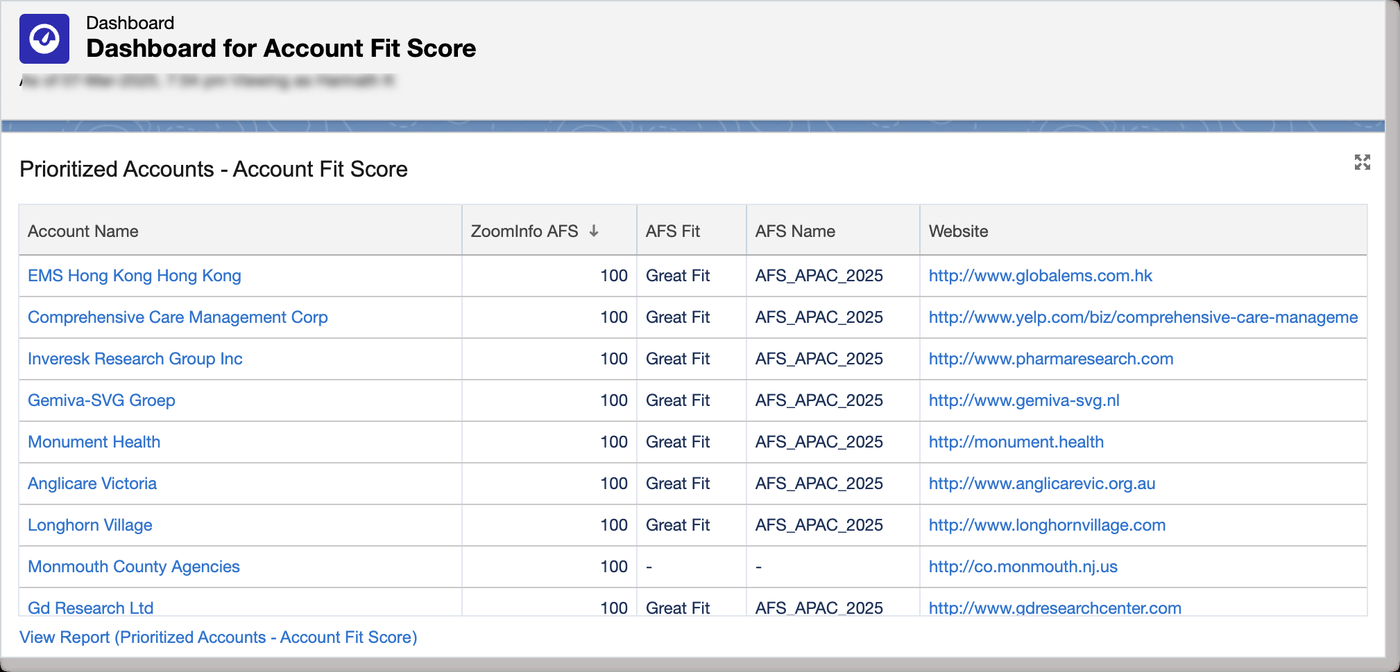Select Great Fit cell for Monument Health

[x=691, y=442]
